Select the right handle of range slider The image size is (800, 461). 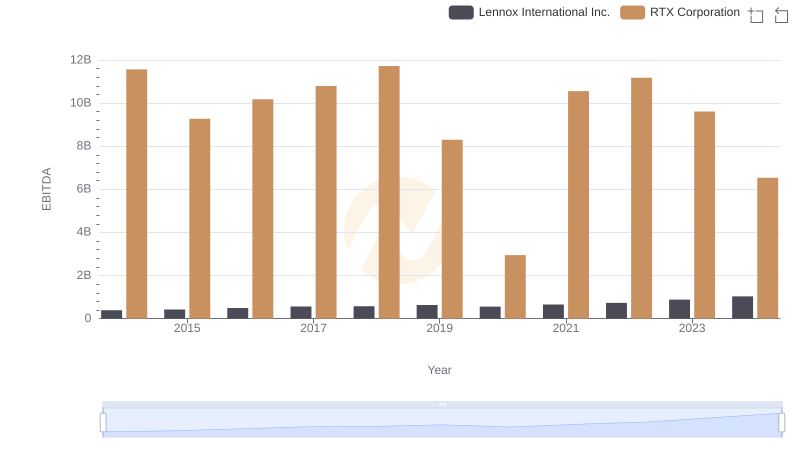click(x=782, y=423)
